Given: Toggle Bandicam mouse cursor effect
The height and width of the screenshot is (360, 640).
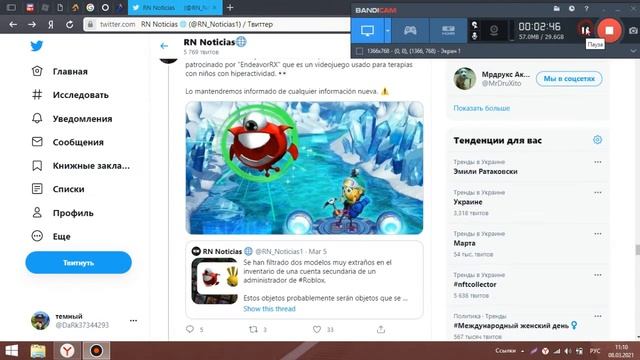Looking at the screenshot, I should click(475, 25).
